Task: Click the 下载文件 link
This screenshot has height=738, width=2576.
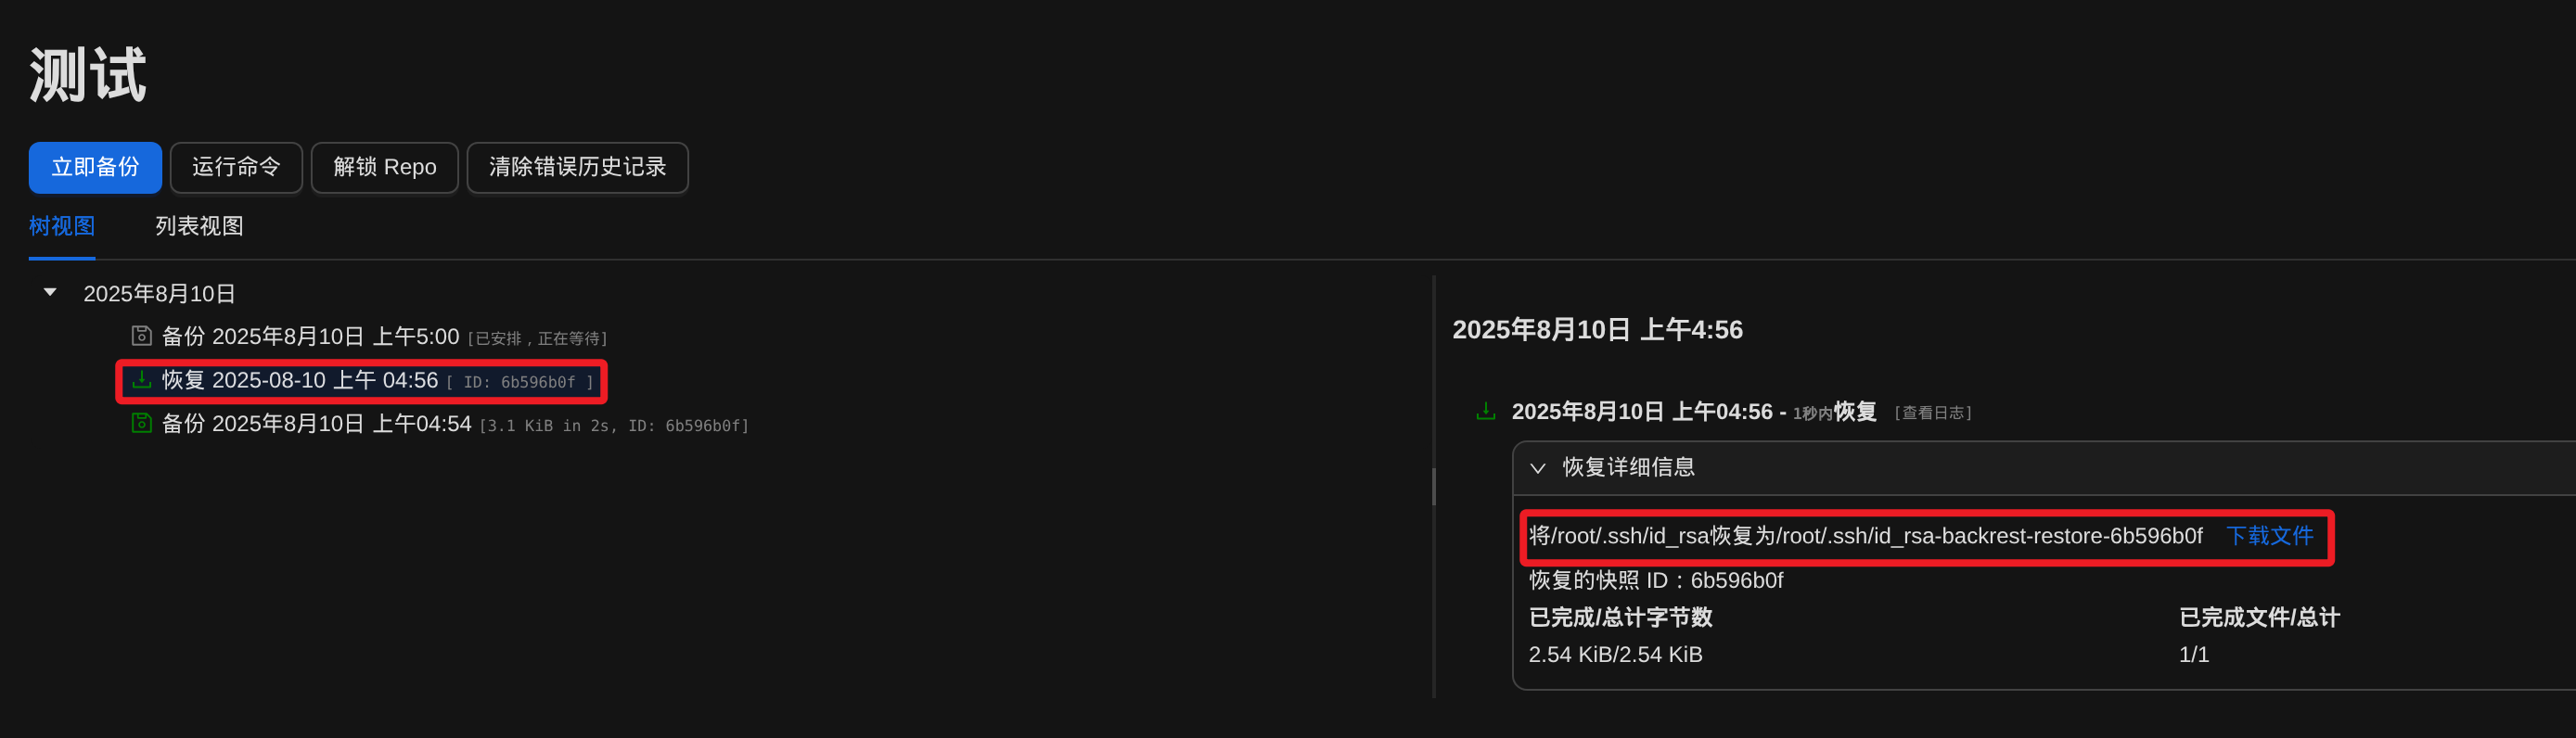Action: (x=2270, y=536)
